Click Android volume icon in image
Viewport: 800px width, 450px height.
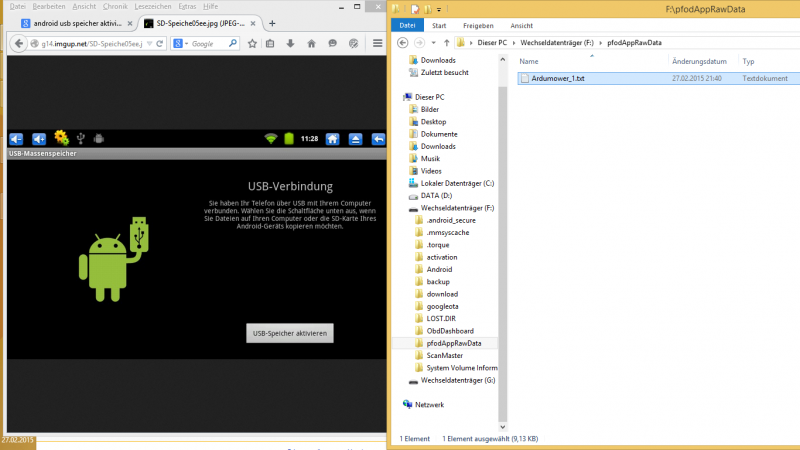[39, 139]
